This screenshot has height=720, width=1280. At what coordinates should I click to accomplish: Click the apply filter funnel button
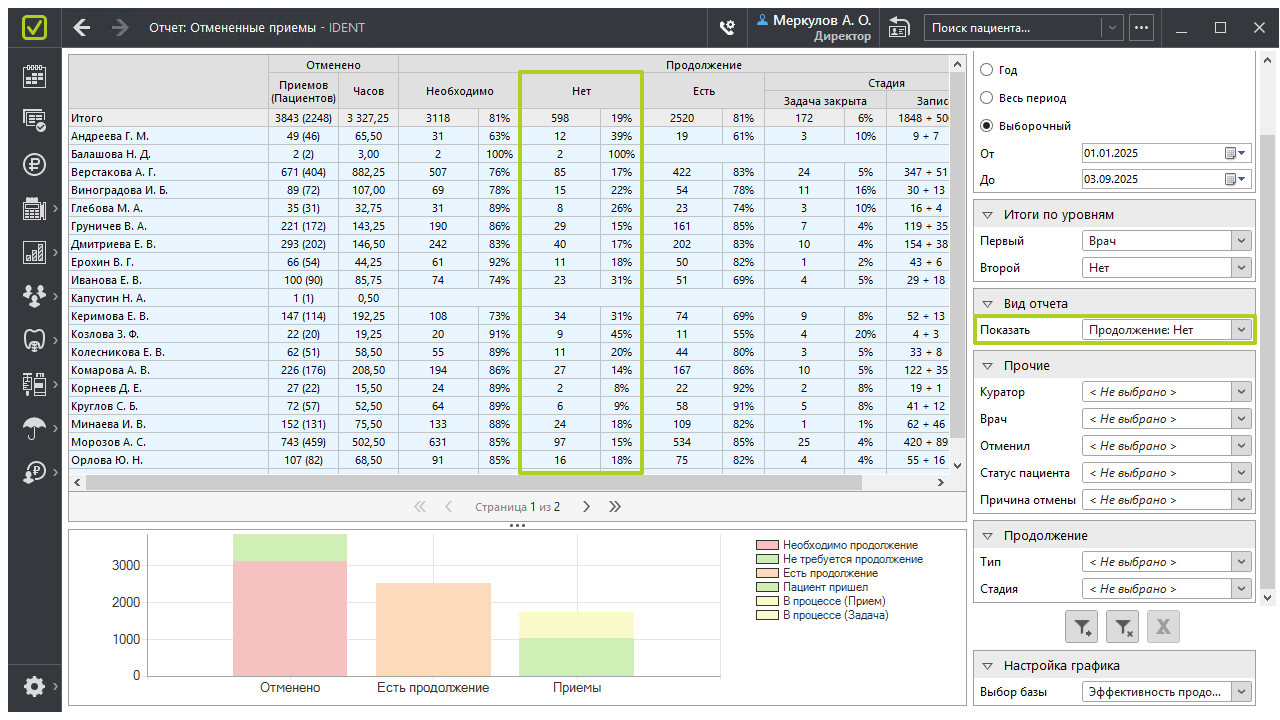tap(1083, 627)
